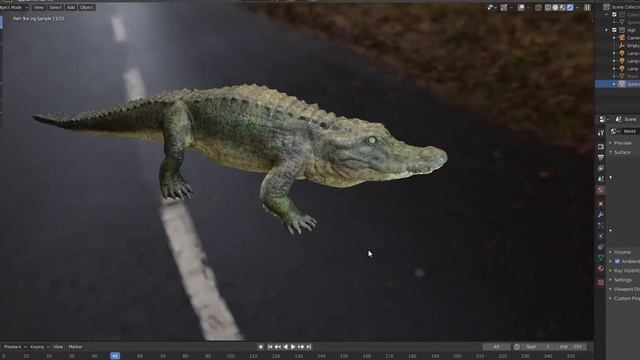Viewport: 640px width, 360px height.
Task: Select solid viewport shading
Action: pyautogui.click(x=555, y=7)
